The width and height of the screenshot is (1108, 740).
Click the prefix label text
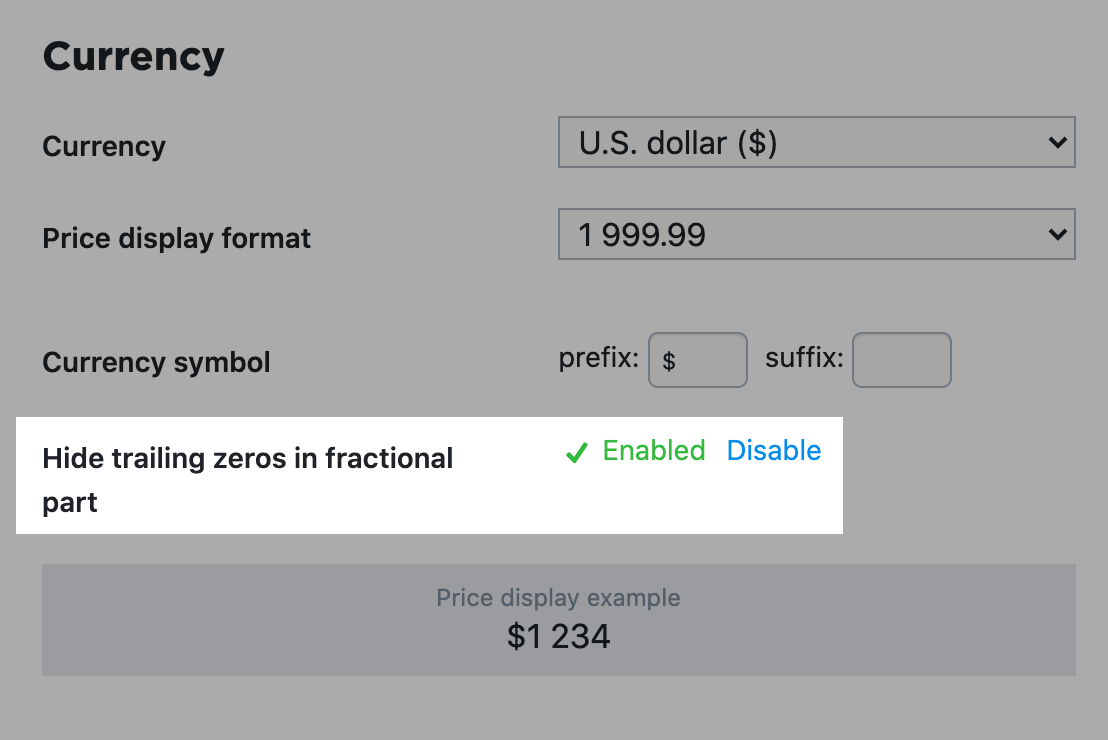[x=598, y=356]
